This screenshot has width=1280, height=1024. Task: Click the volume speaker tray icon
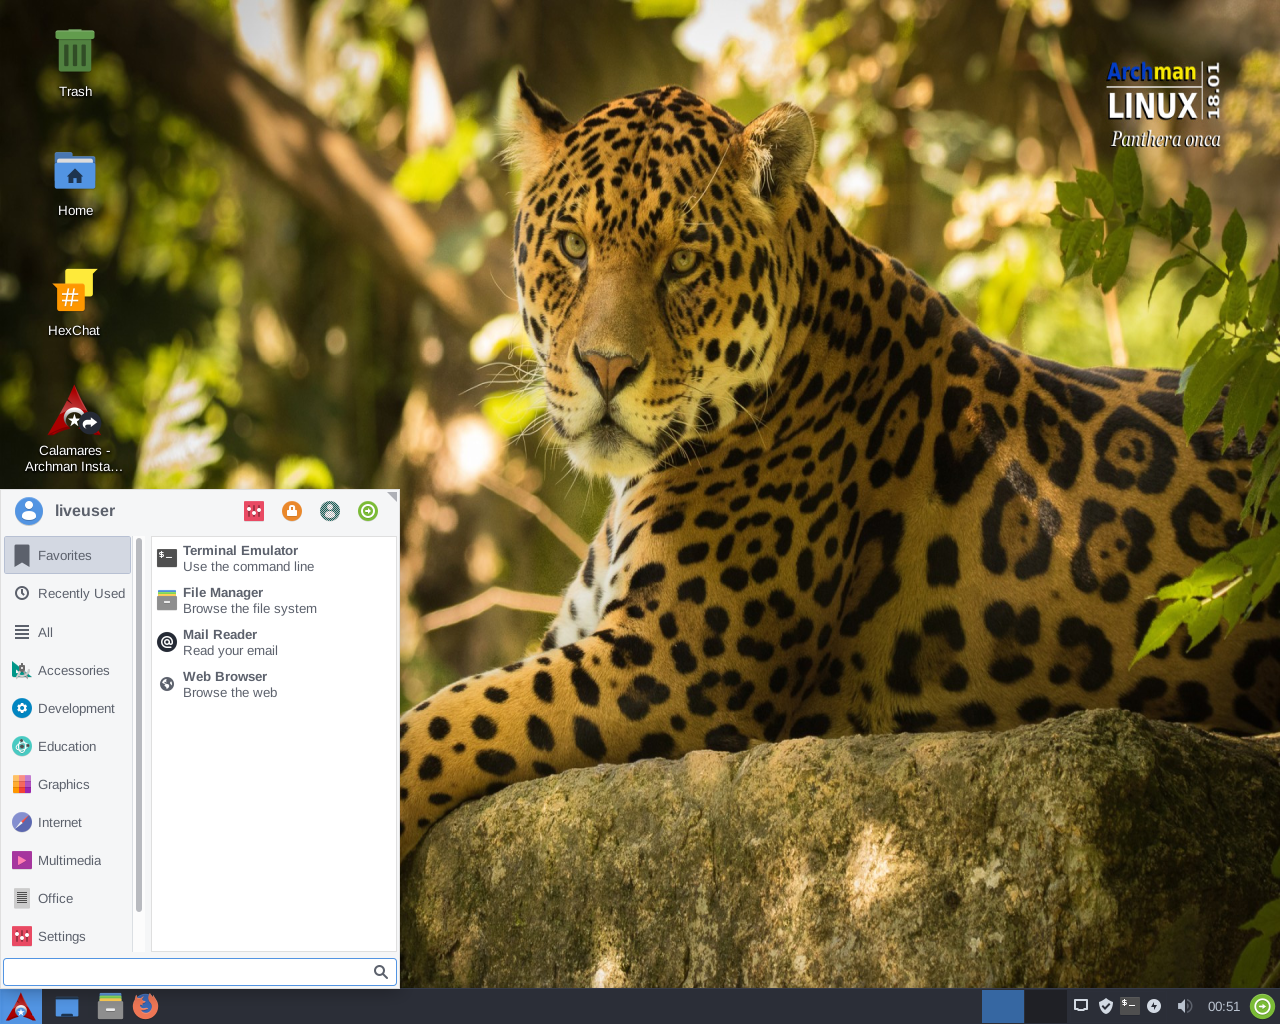coord(1184,1006)
